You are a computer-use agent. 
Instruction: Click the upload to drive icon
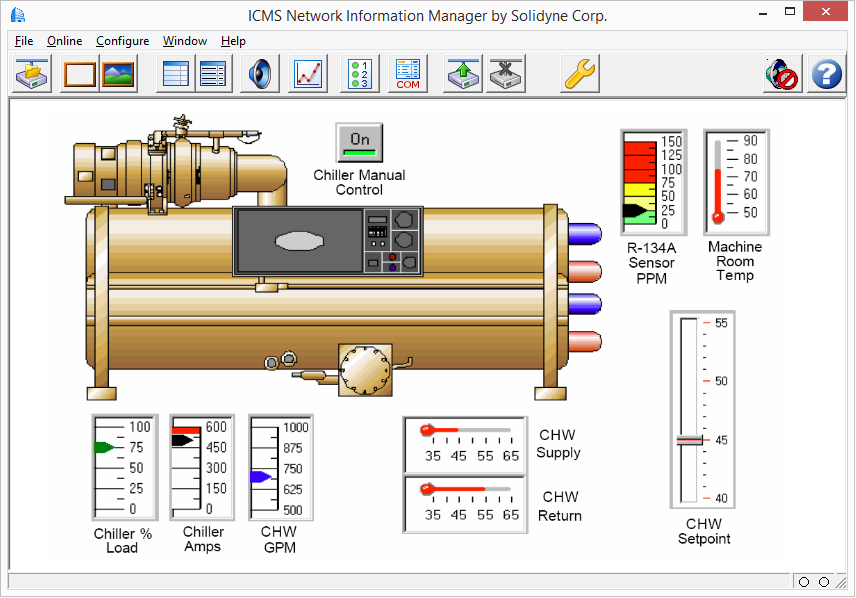tap(462, 73)
